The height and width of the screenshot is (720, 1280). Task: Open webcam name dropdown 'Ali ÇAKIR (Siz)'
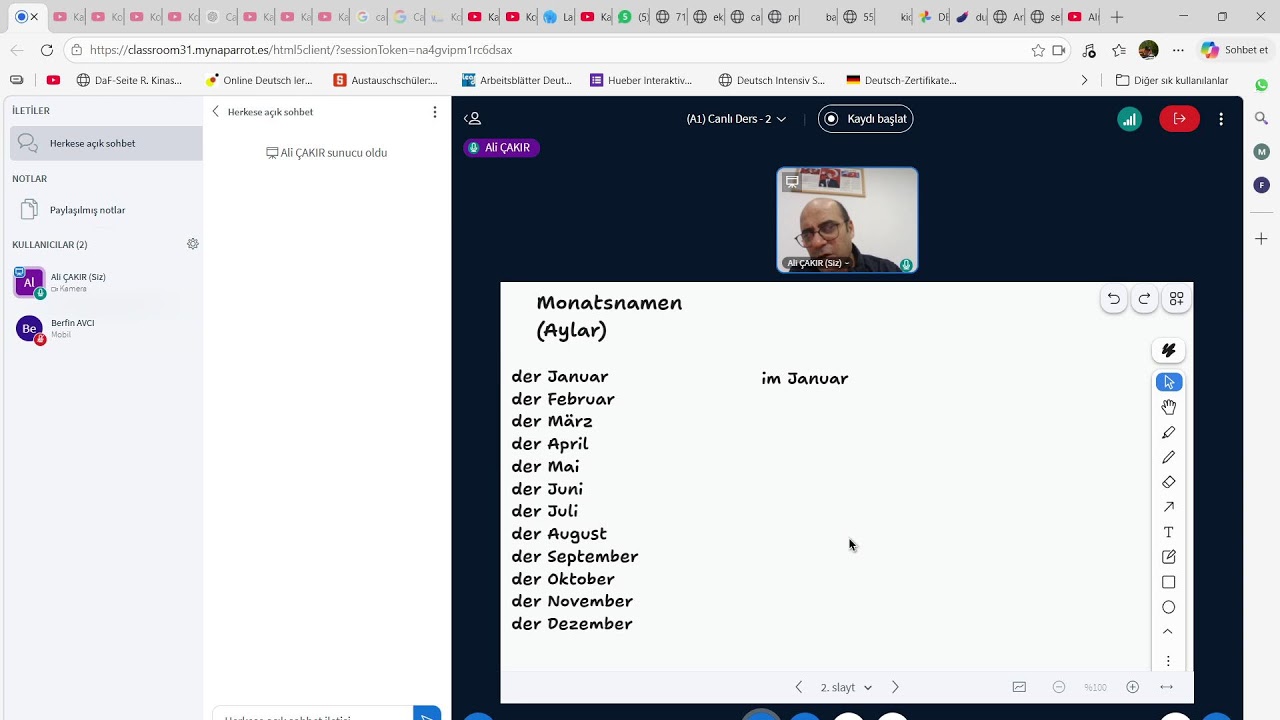coord(818,263)
